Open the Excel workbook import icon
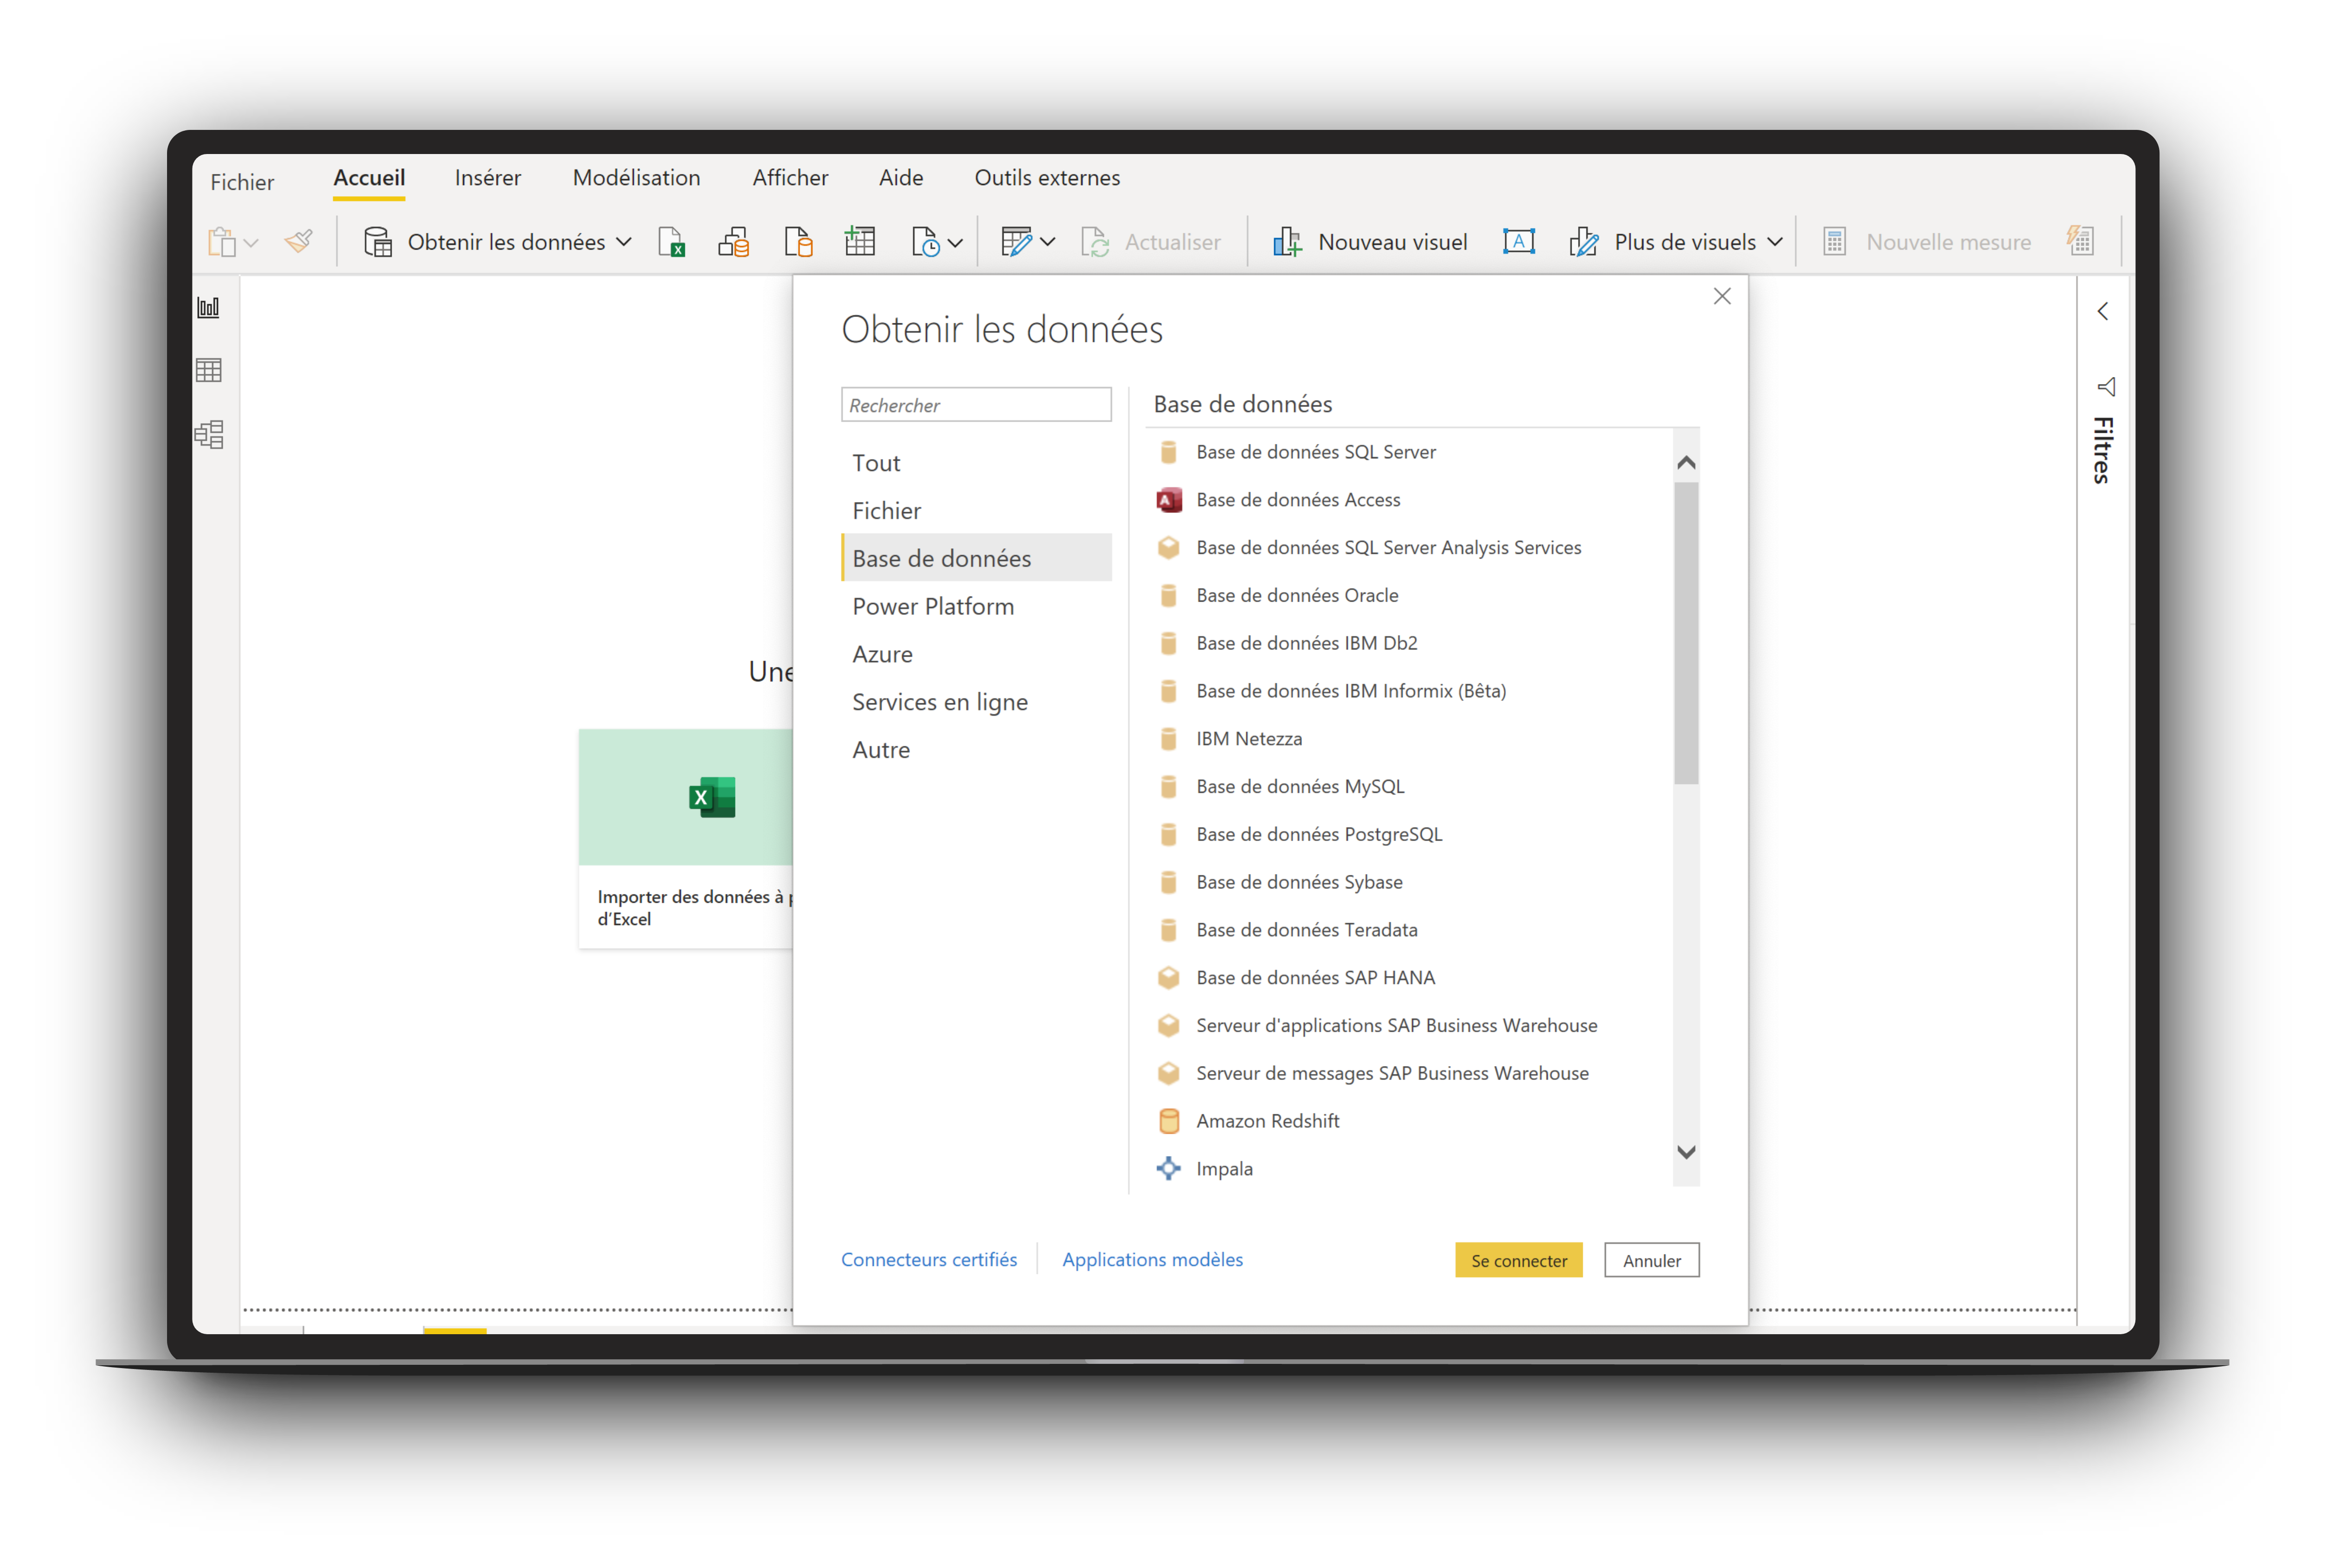 tap(671, 242)
